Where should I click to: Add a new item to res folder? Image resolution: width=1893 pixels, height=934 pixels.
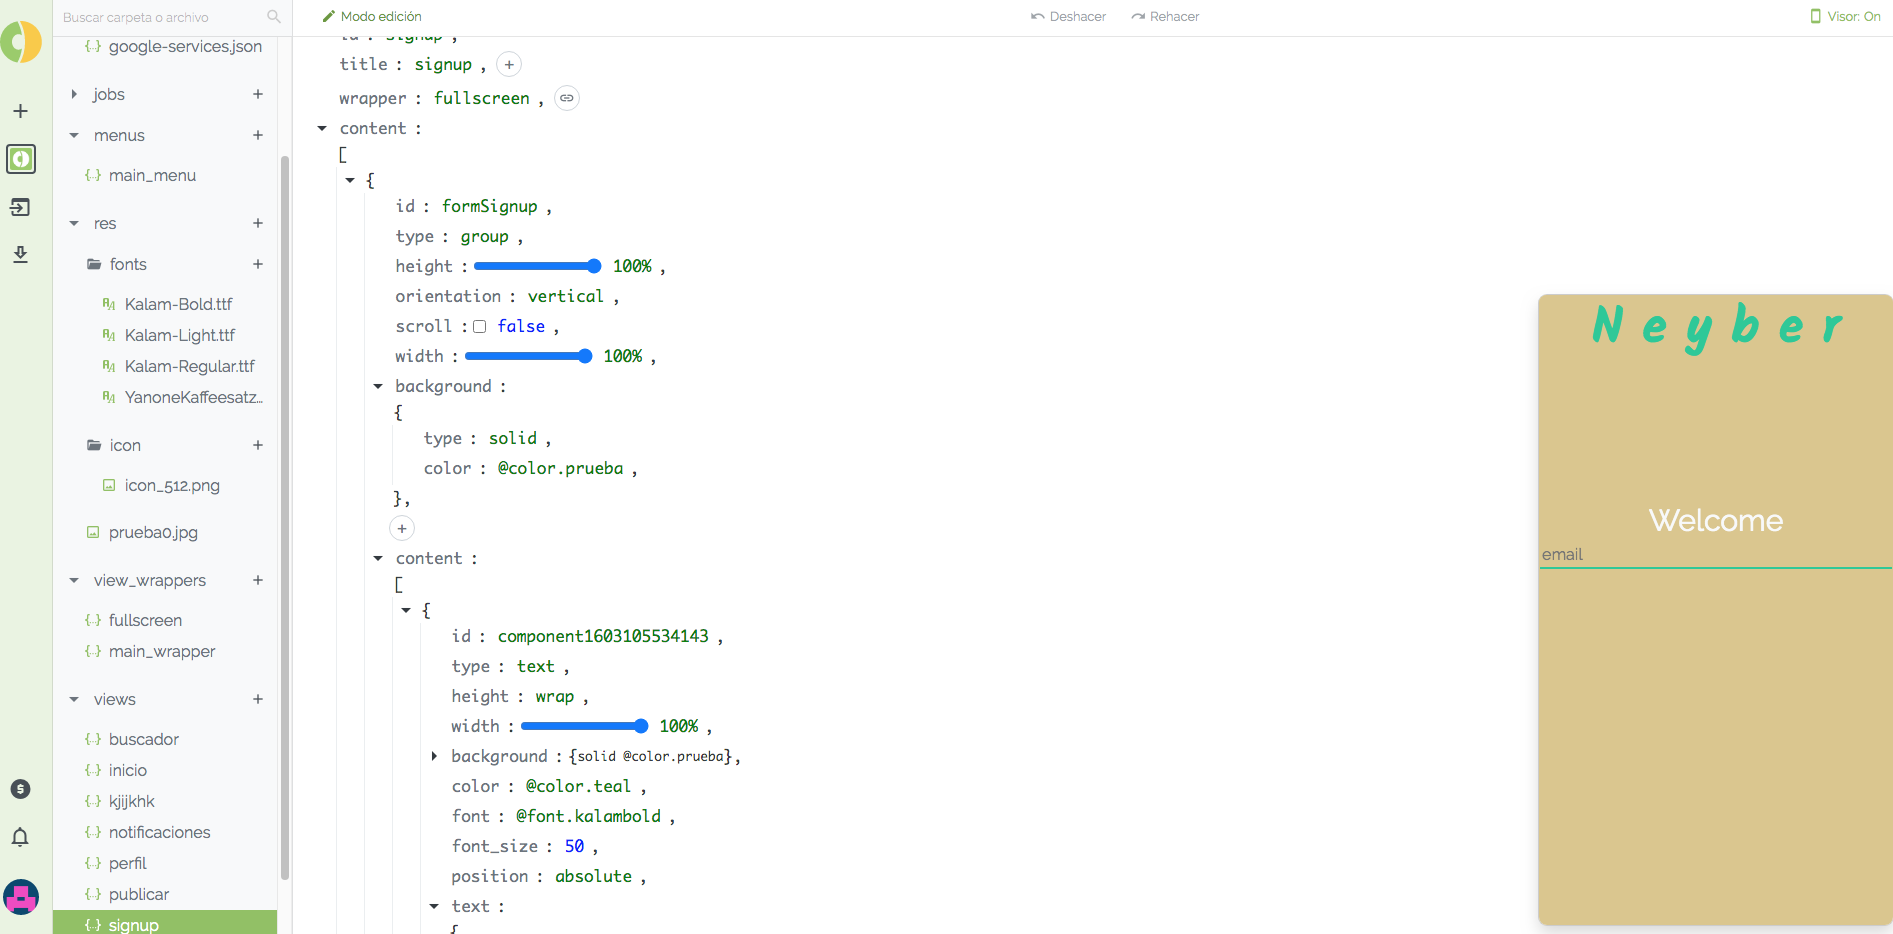point(258,223)
